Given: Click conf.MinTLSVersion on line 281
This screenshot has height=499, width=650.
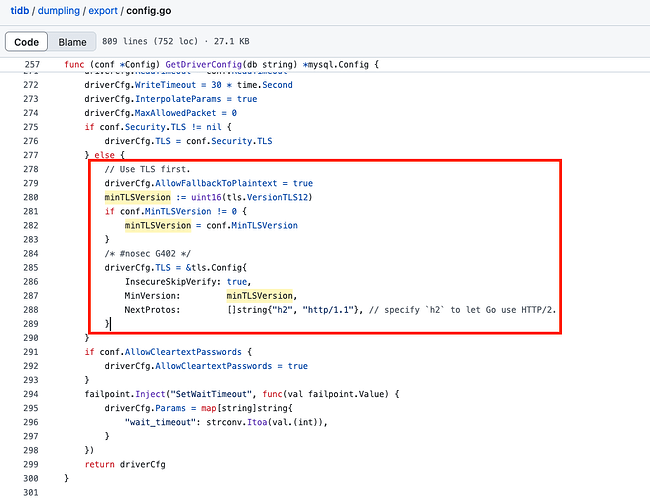Looking at the screenshot, I should pyautogui.click(x=166, y=211).
